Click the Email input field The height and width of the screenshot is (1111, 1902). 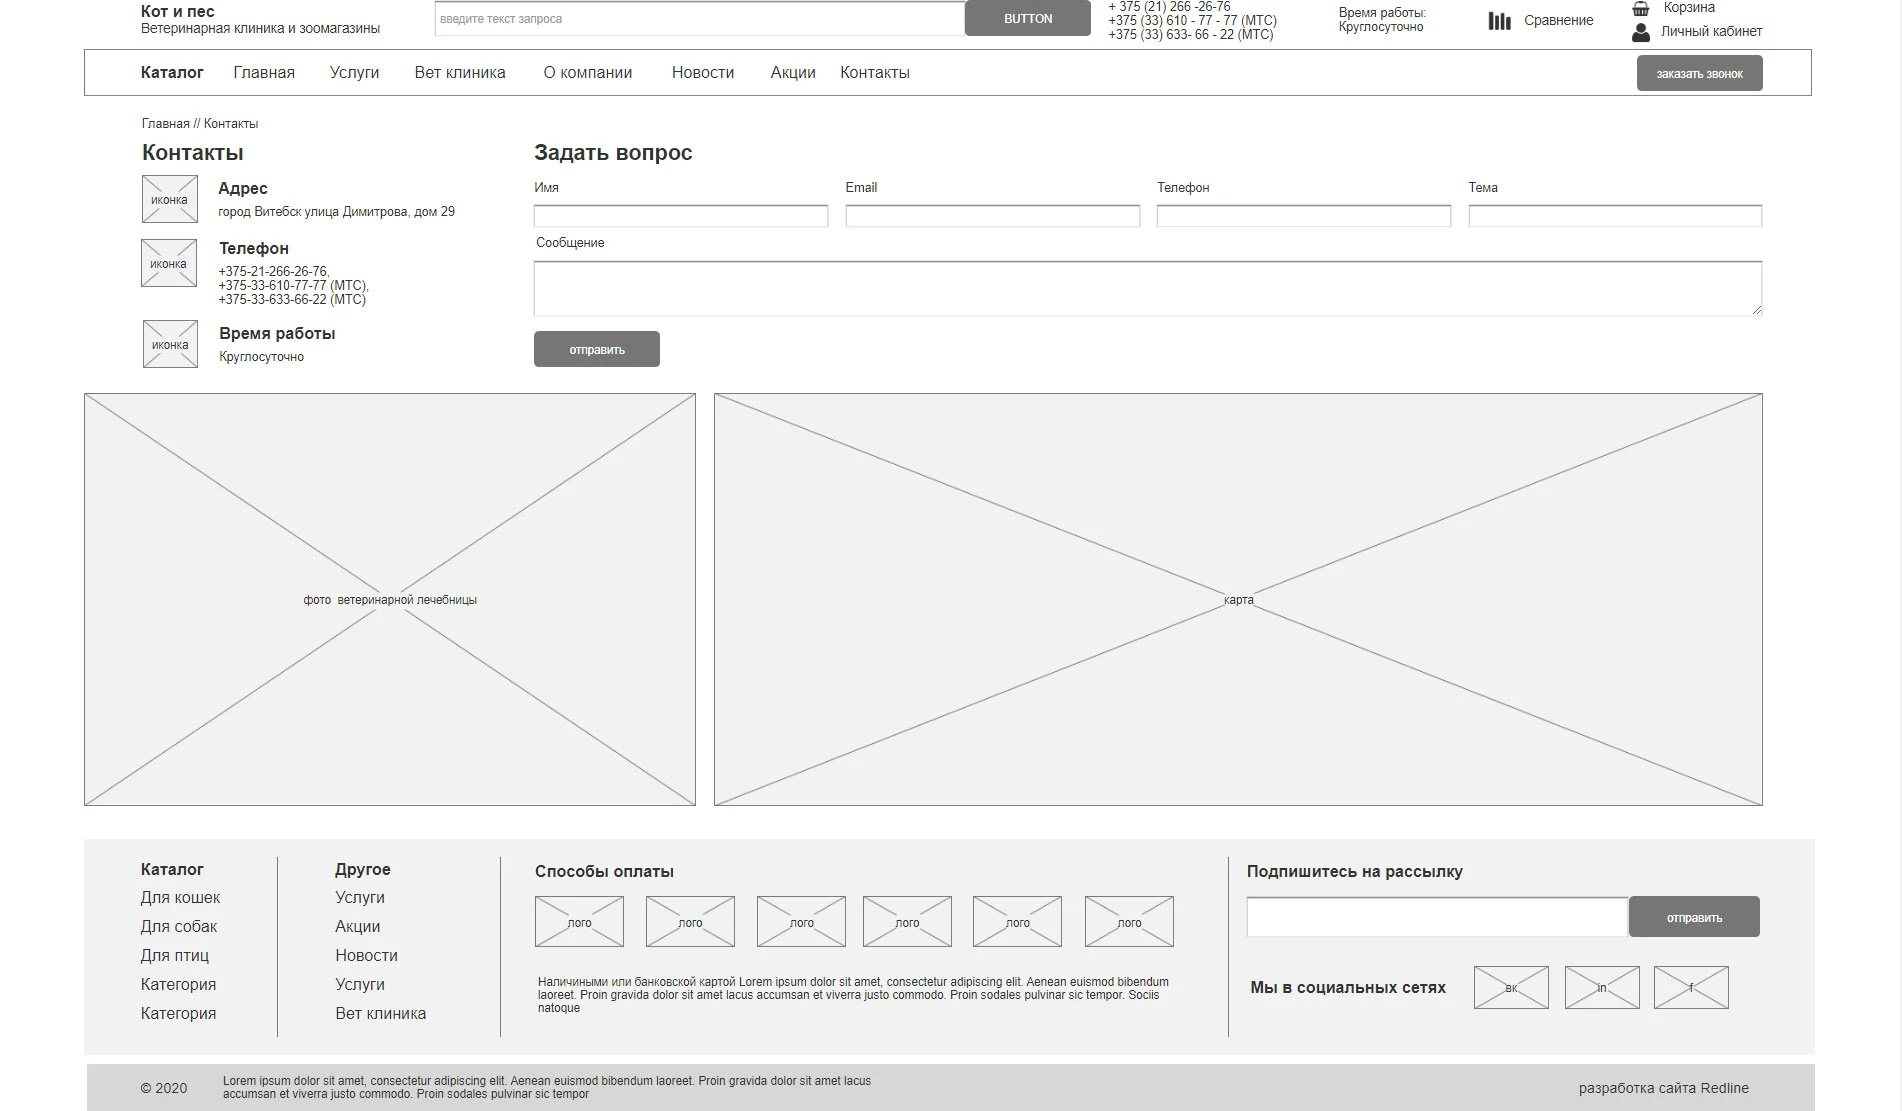[x=993, y=216]
